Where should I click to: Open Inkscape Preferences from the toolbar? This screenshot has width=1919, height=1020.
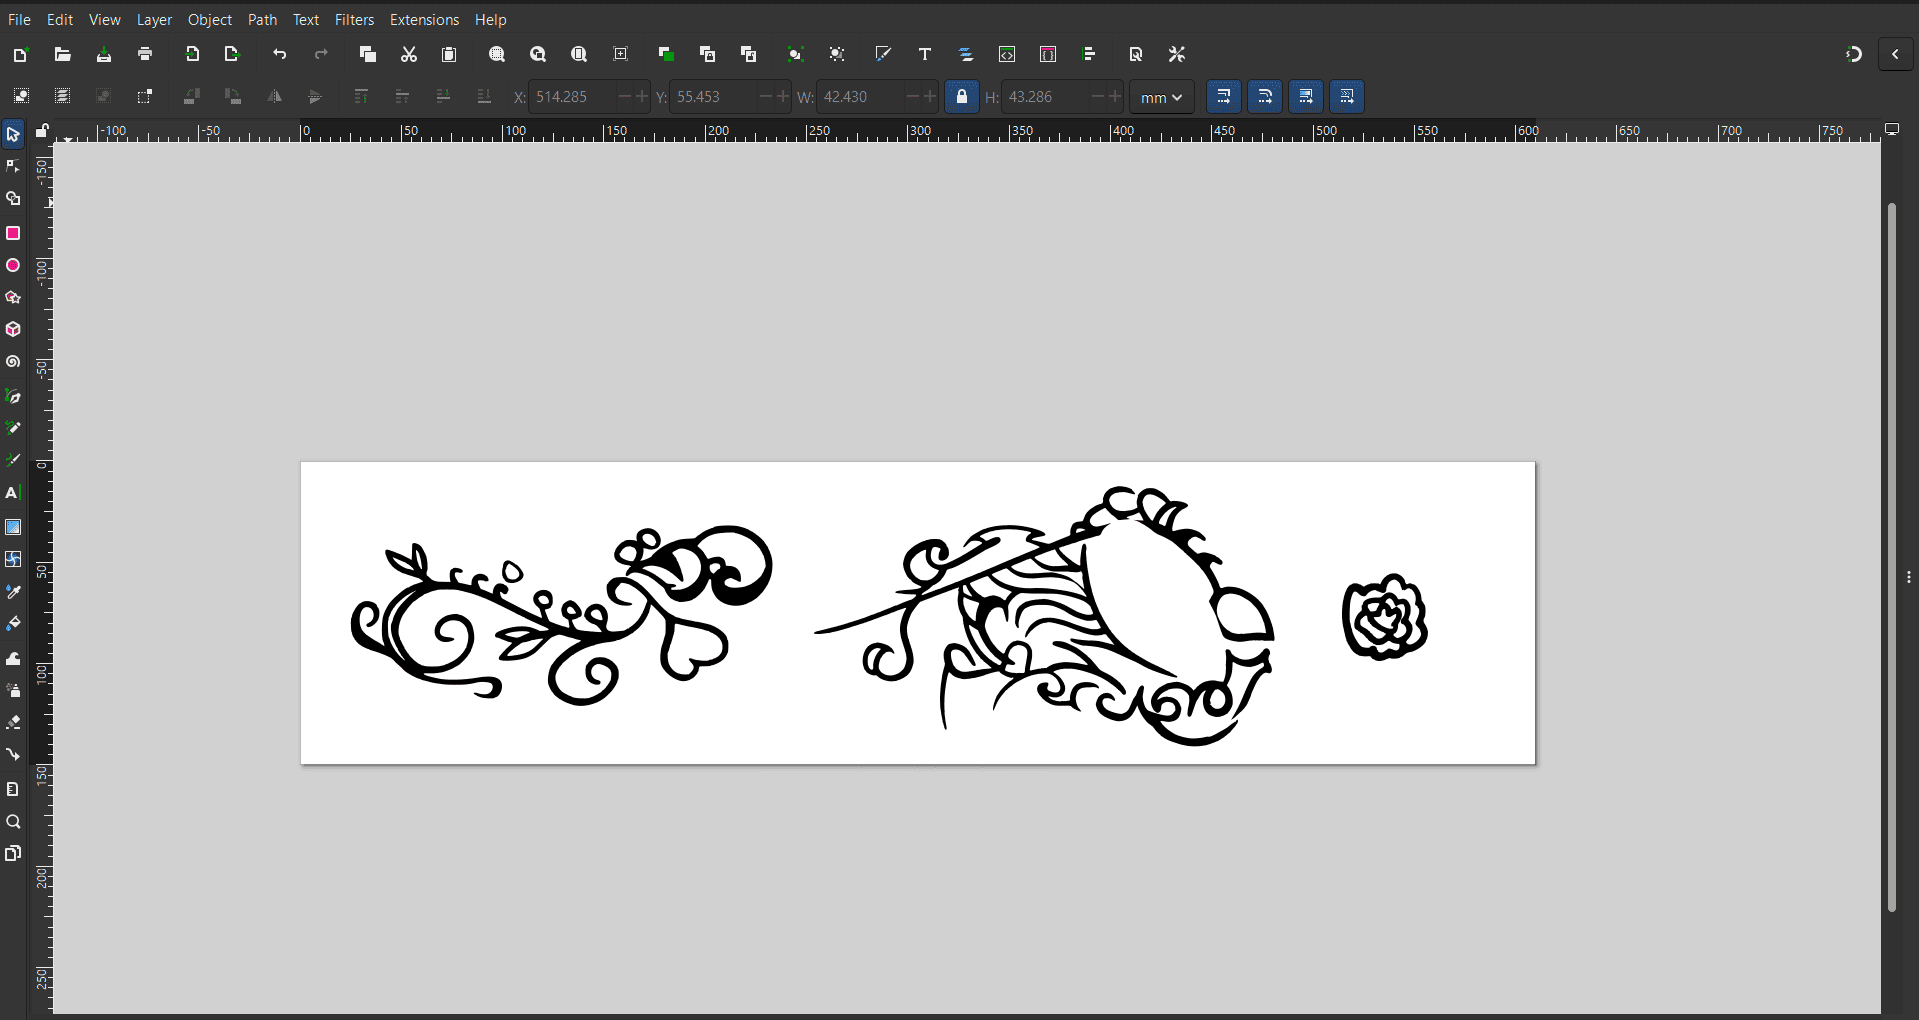(1177, 54)
